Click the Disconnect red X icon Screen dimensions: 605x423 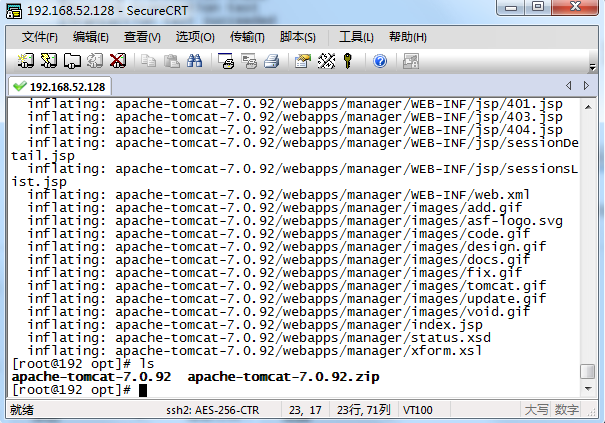[118, 61]
